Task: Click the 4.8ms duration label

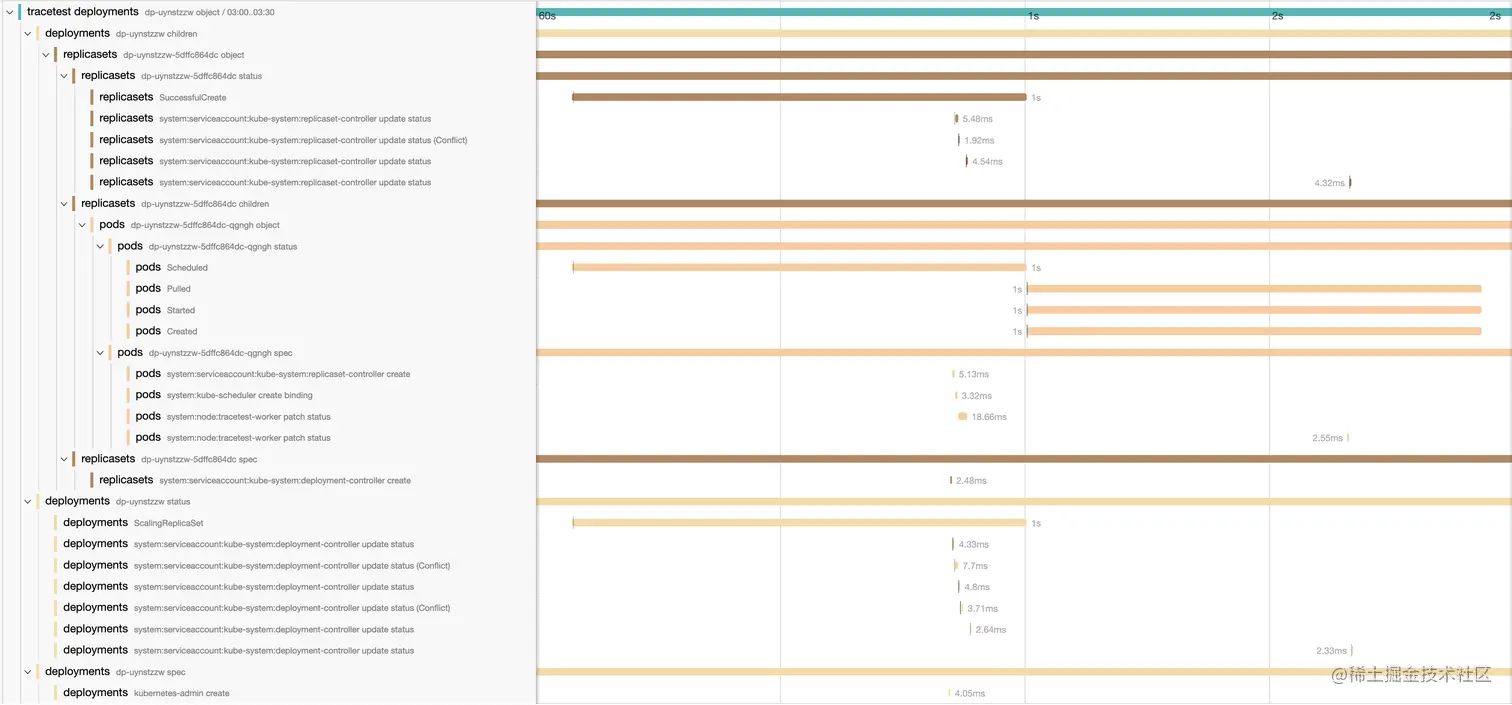Action: click(977, 587)
